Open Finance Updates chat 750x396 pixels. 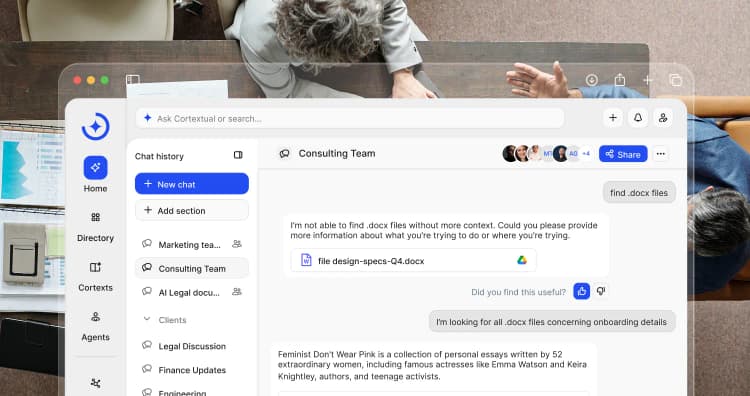(x=192, y=370)
